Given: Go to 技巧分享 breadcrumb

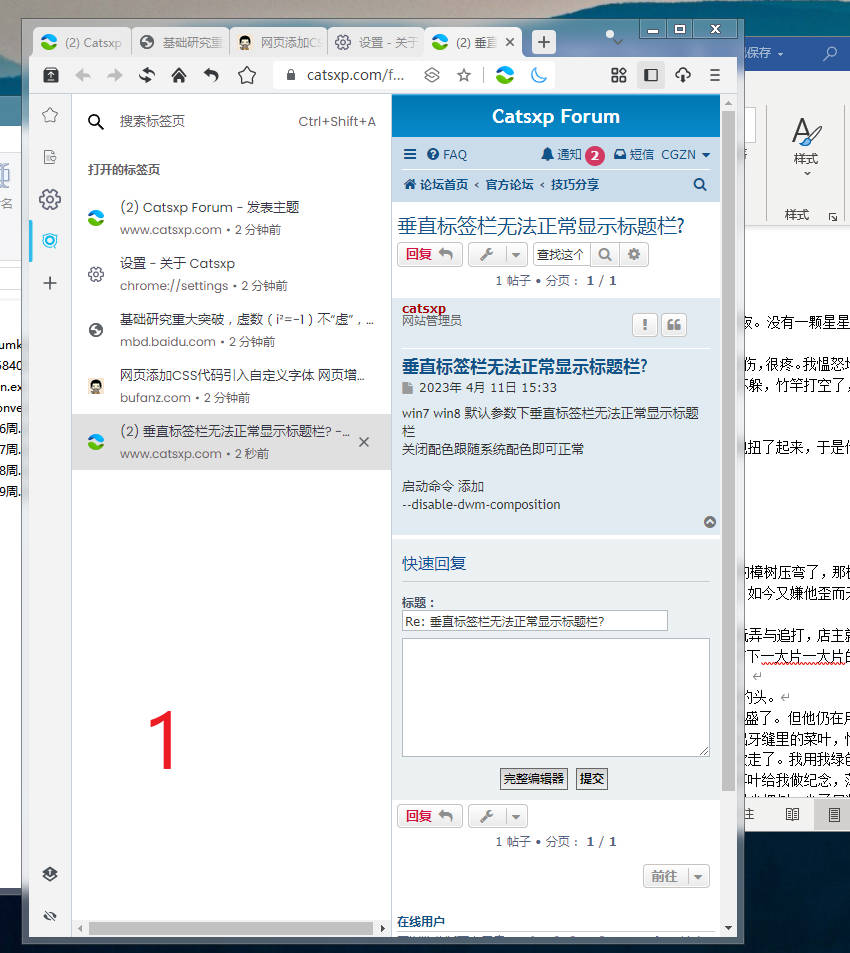Looking at the screenshot, I should click(575, 184).
